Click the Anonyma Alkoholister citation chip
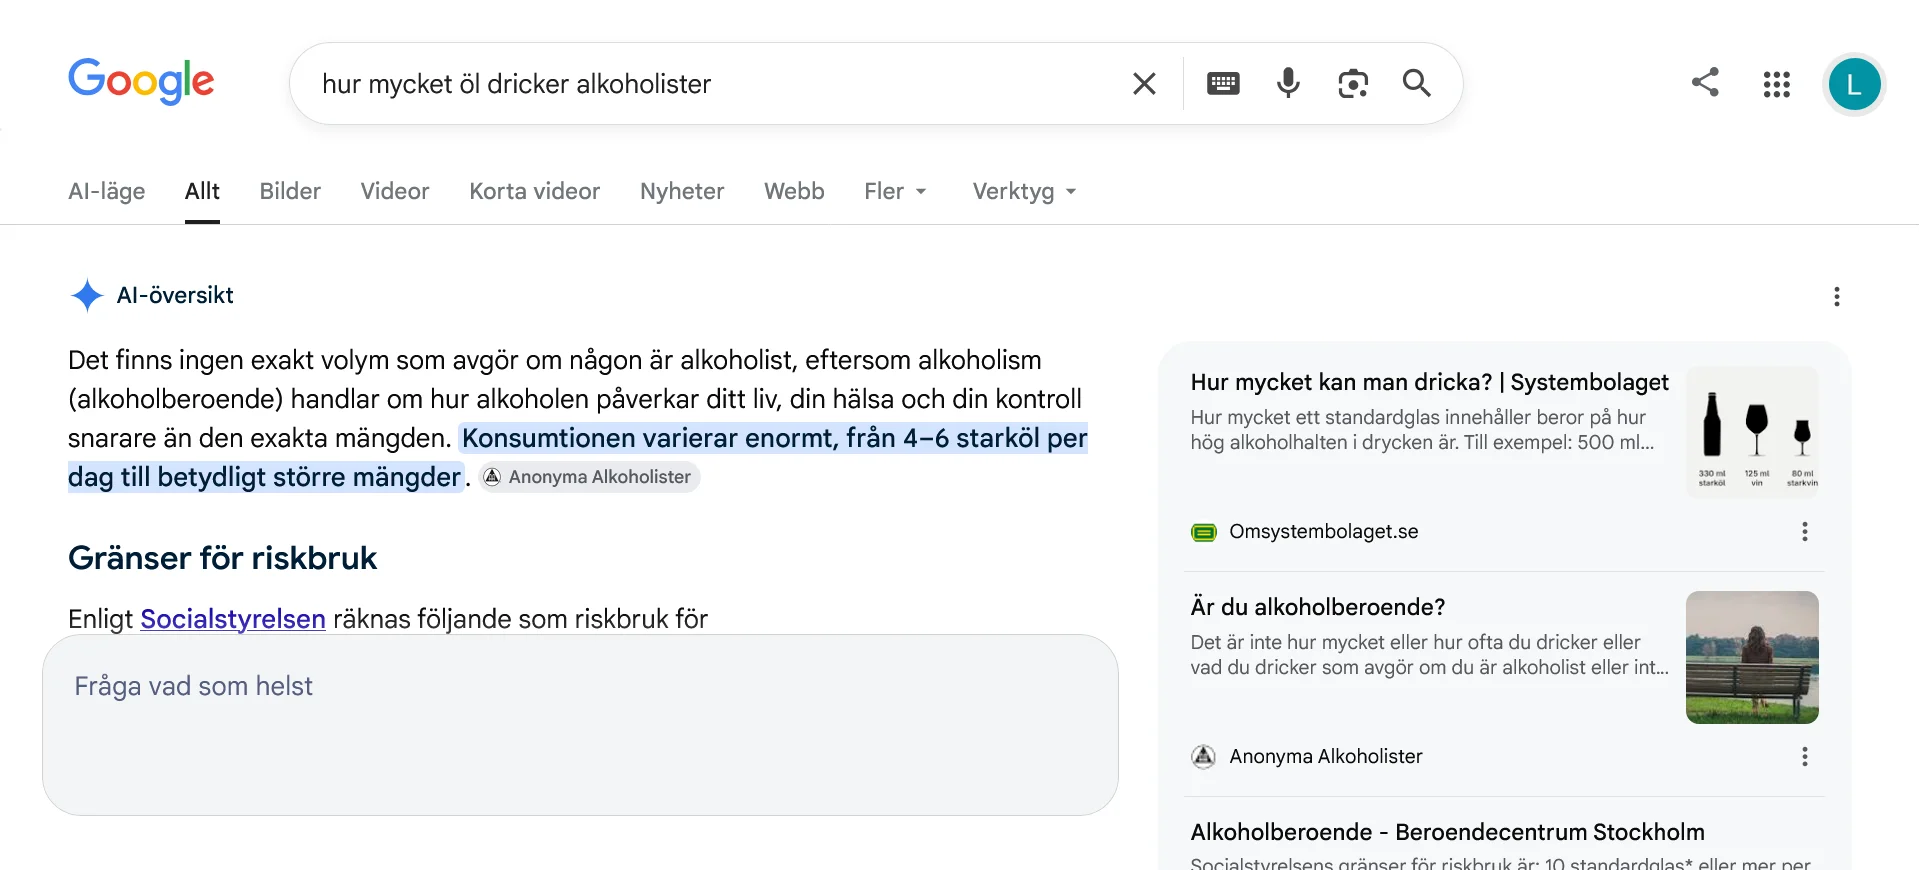This screenshot has width=1920, height=870. tap(590, 477)
